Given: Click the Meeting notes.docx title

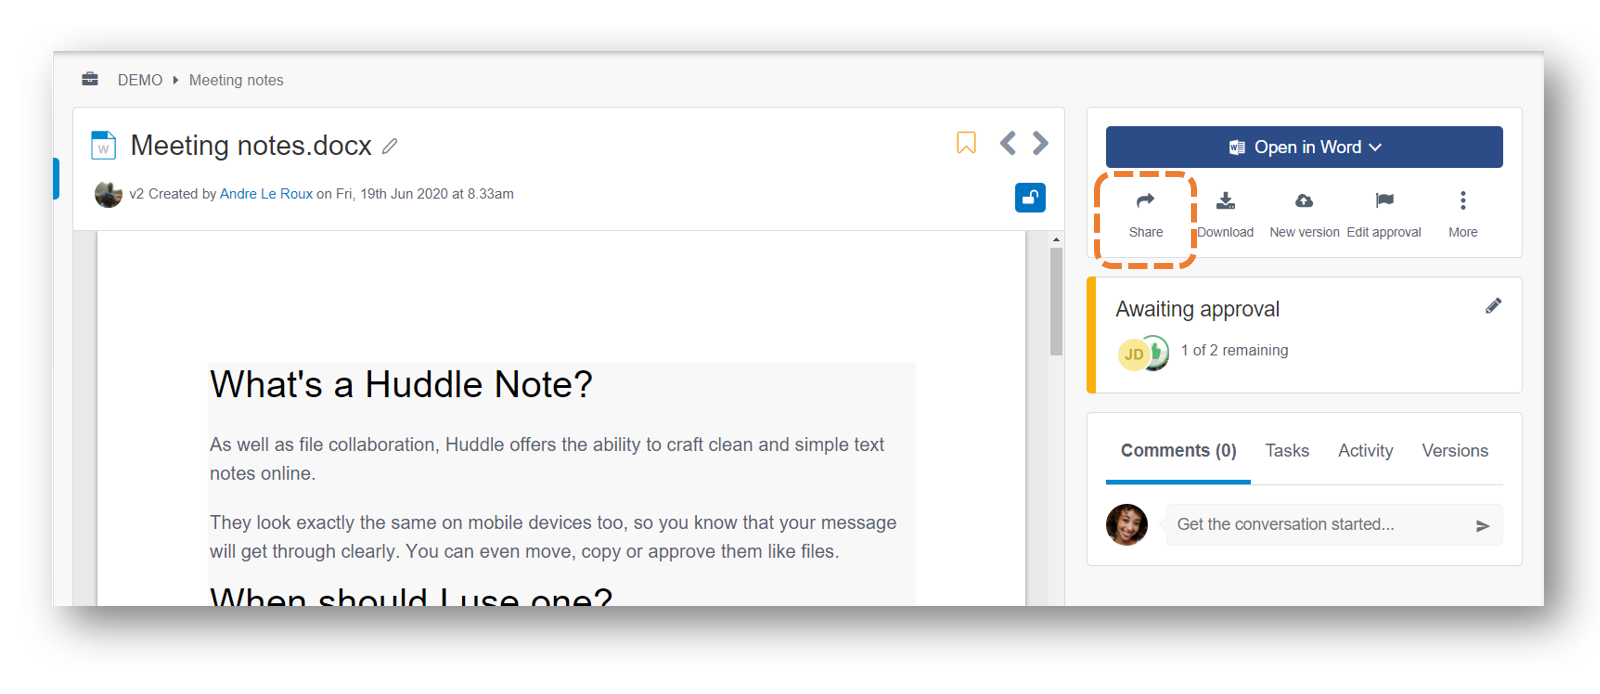Looking at the screenshot, I should 251,146.
